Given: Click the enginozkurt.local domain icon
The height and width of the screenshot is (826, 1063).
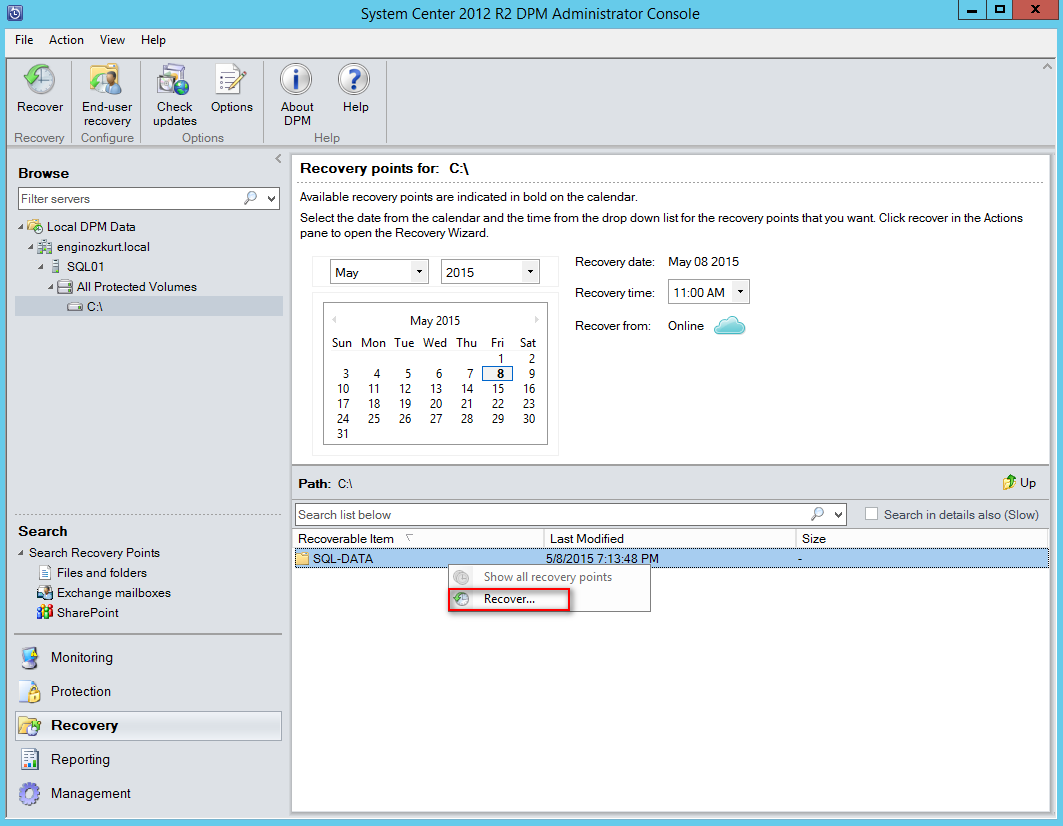Looking at the screenshot, I should coord(45,247).
